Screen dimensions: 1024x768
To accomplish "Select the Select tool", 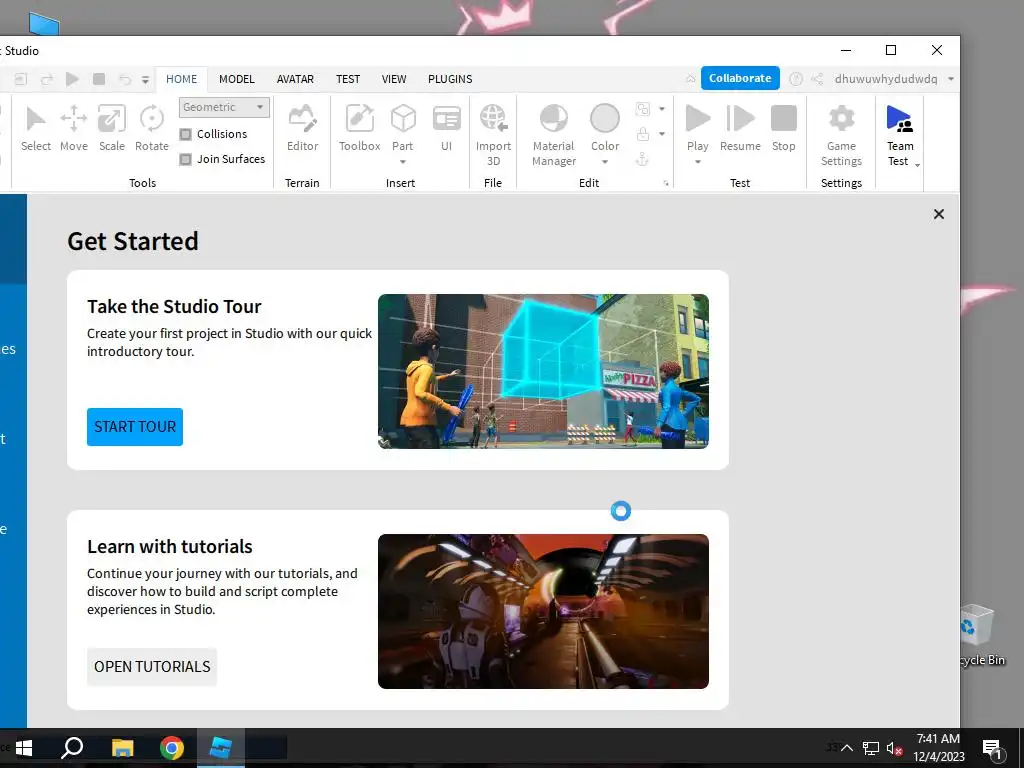I will 35,129.
